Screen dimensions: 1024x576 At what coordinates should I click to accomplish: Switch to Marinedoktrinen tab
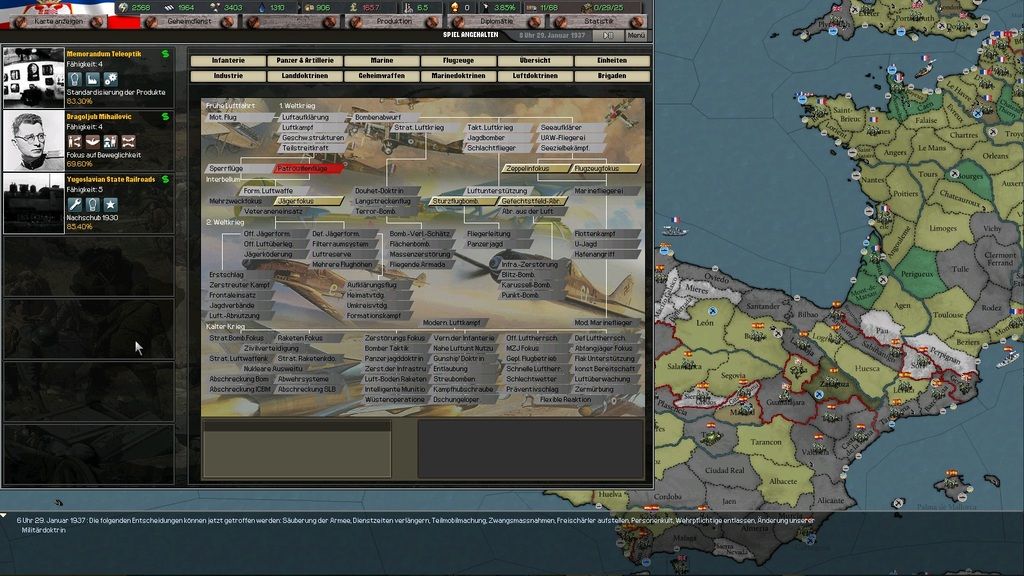[458, 76]
